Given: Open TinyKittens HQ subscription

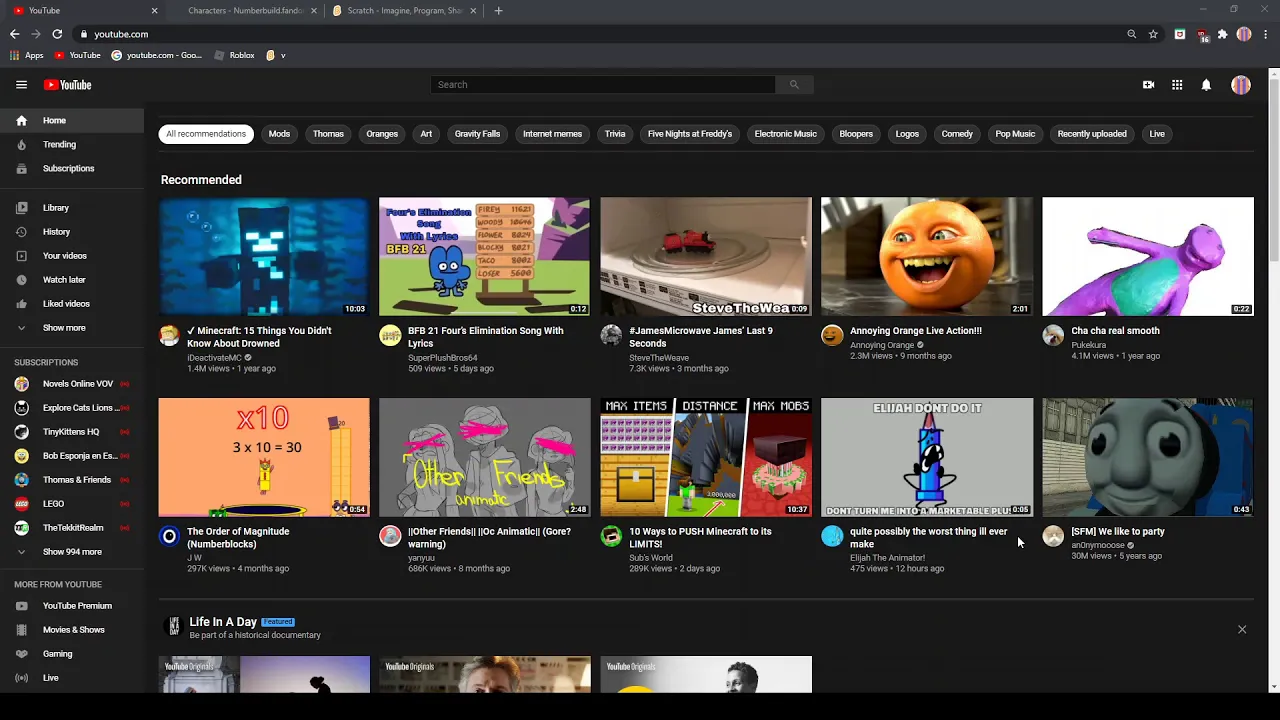Looking at the screenshot, I should (x=72, y=432).
